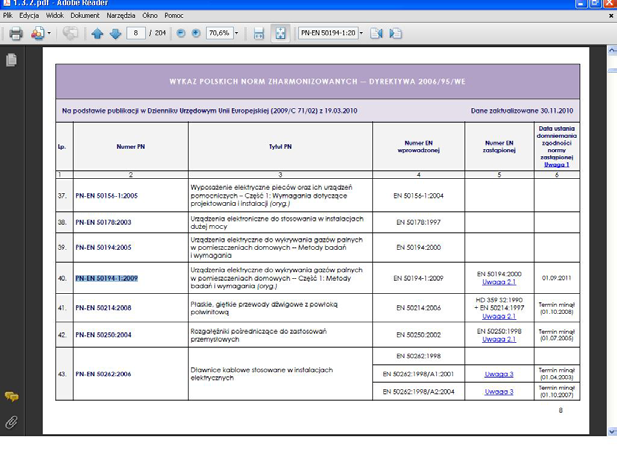Open the find options dropdown arrow
The image size is (617, 463).
point(361,33)
